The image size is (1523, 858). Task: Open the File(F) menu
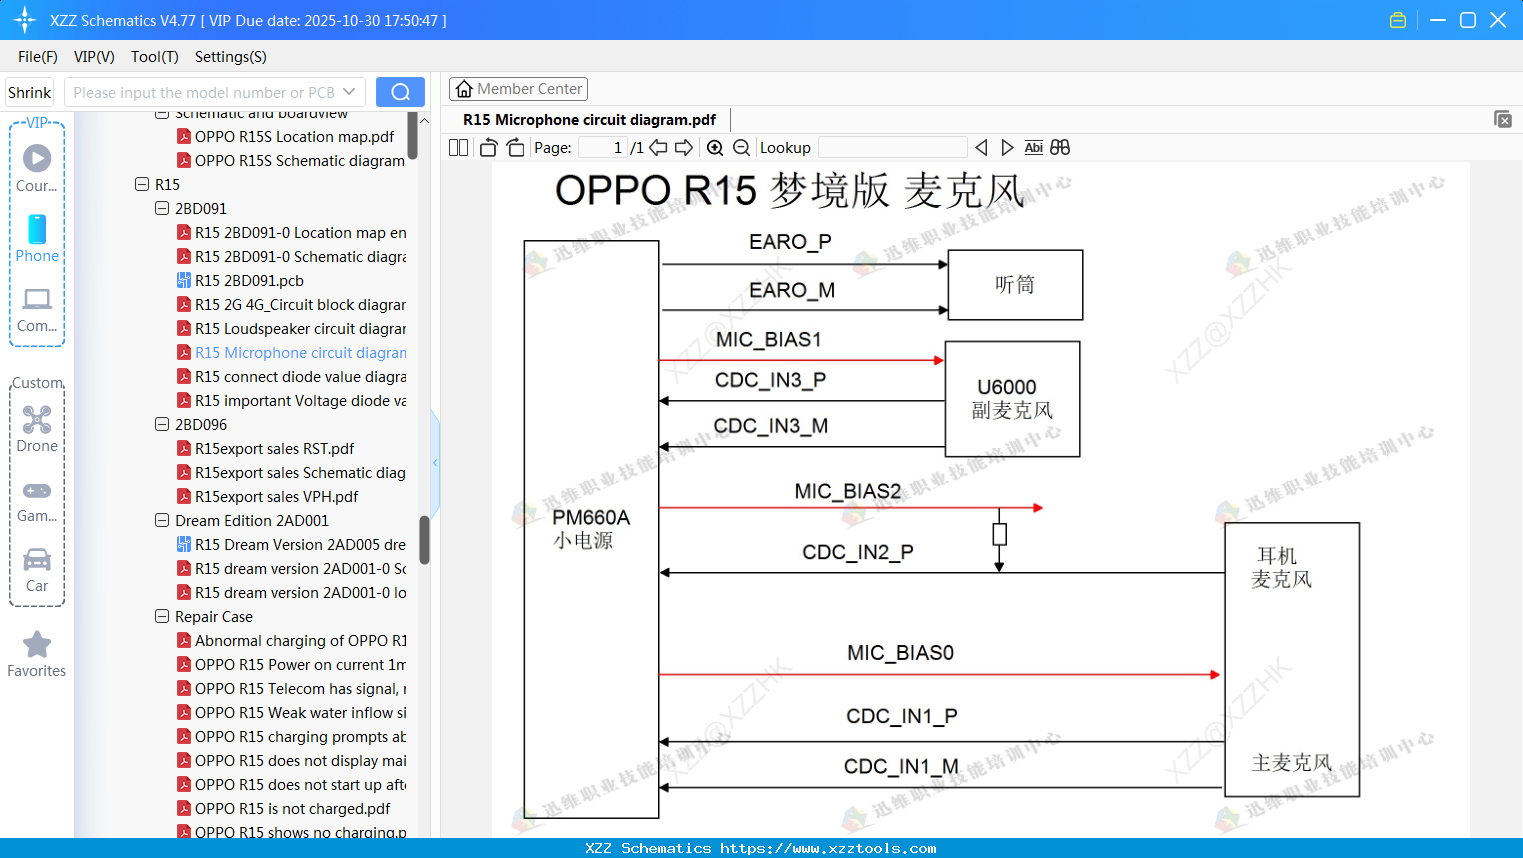[38, 57]
